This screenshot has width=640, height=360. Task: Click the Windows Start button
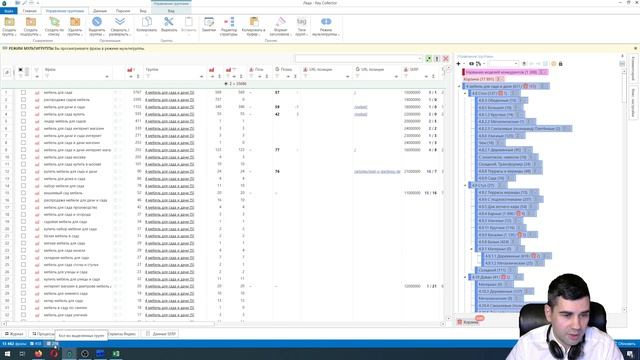(7, 353)
